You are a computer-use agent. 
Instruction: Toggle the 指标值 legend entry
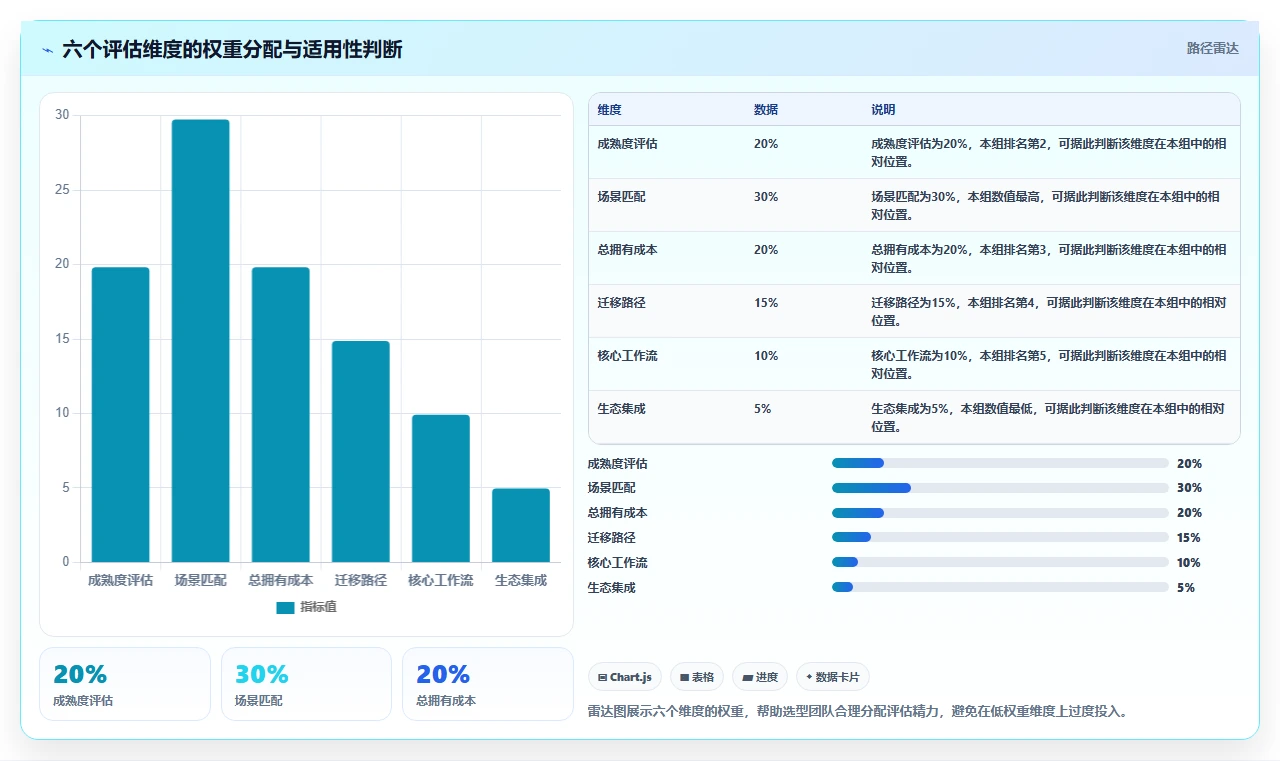tap(307, 607)
